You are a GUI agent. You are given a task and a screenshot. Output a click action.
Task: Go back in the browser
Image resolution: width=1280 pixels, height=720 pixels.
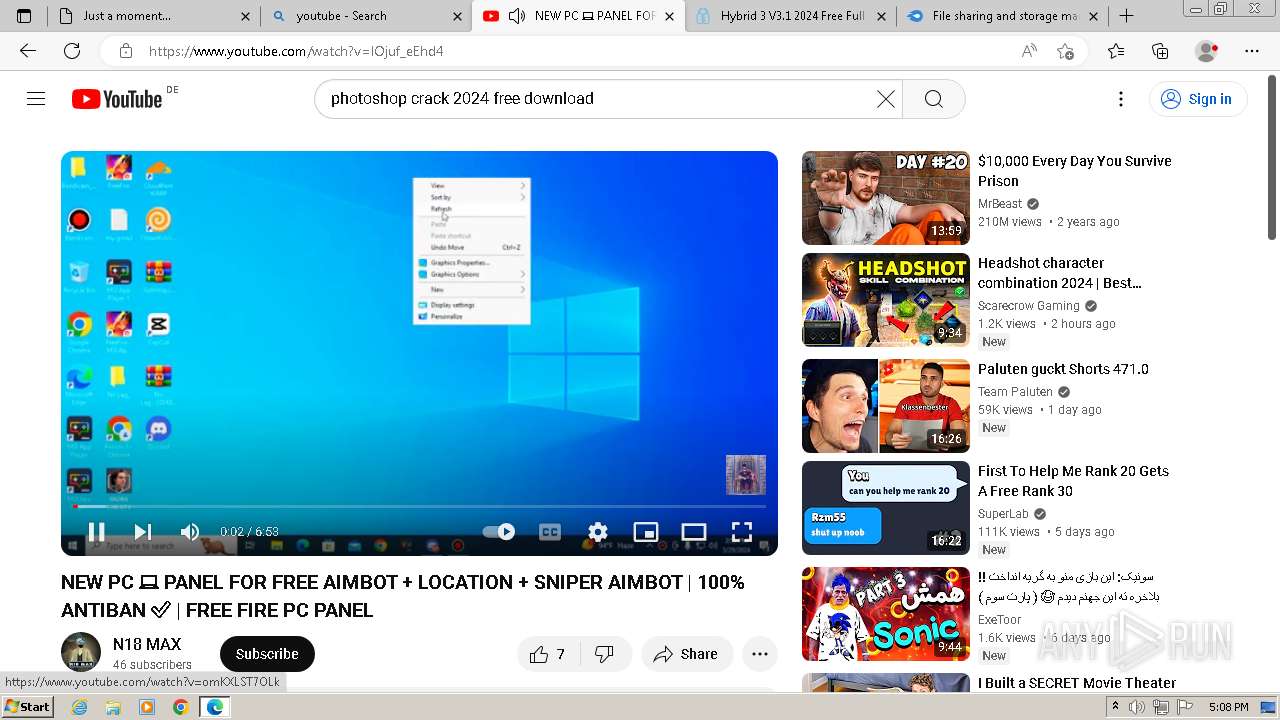(x=28, y=51)
